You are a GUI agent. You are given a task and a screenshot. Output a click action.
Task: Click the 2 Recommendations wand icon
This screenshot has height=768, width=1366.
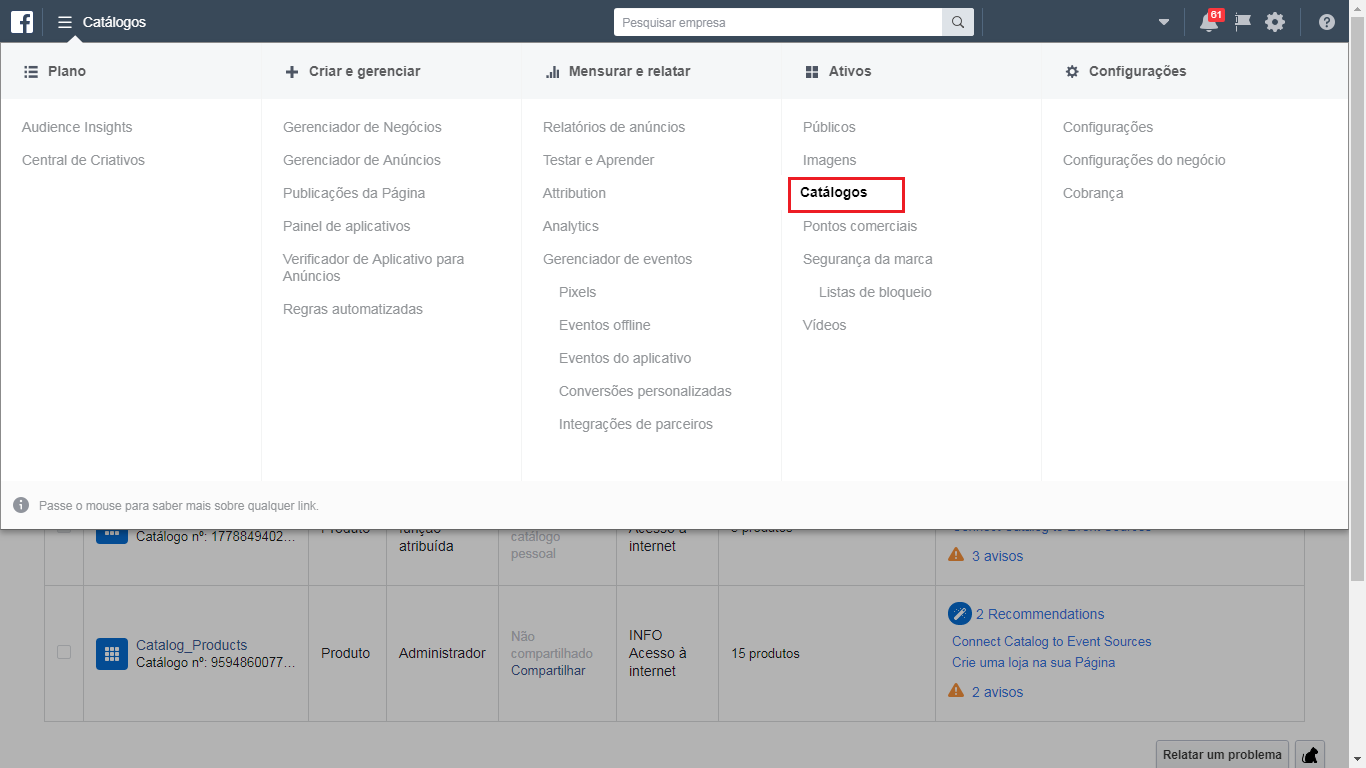click(x=960, y=614)
